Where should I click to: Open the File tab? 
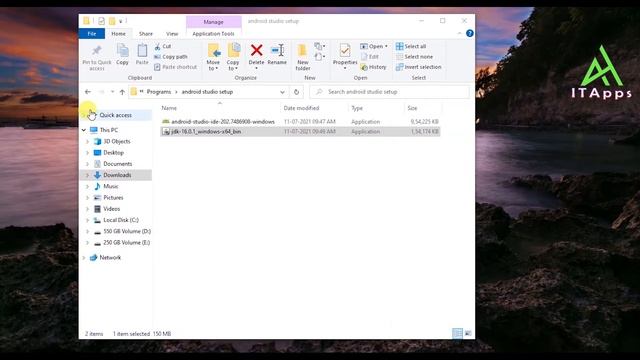92,34
